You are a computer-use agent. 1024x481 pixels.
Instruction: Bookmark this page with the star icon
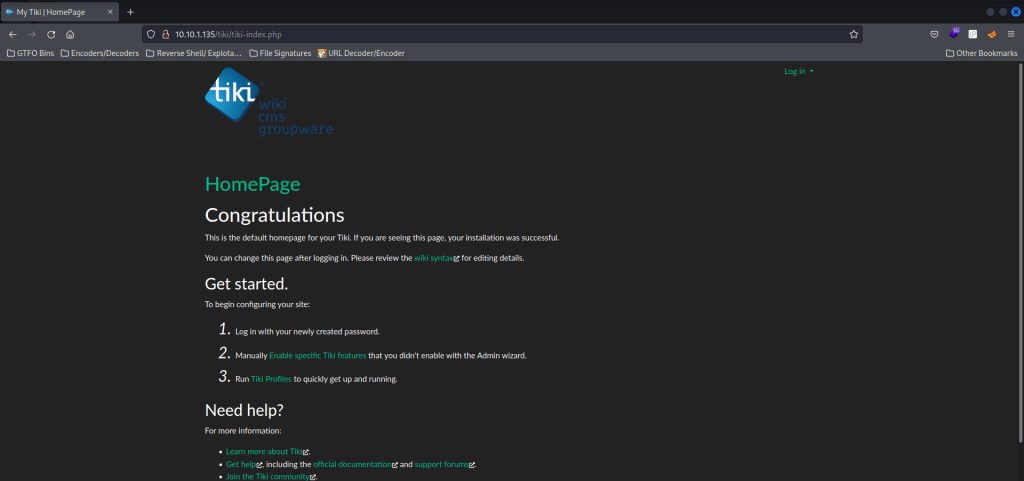[x=853, y=33]
